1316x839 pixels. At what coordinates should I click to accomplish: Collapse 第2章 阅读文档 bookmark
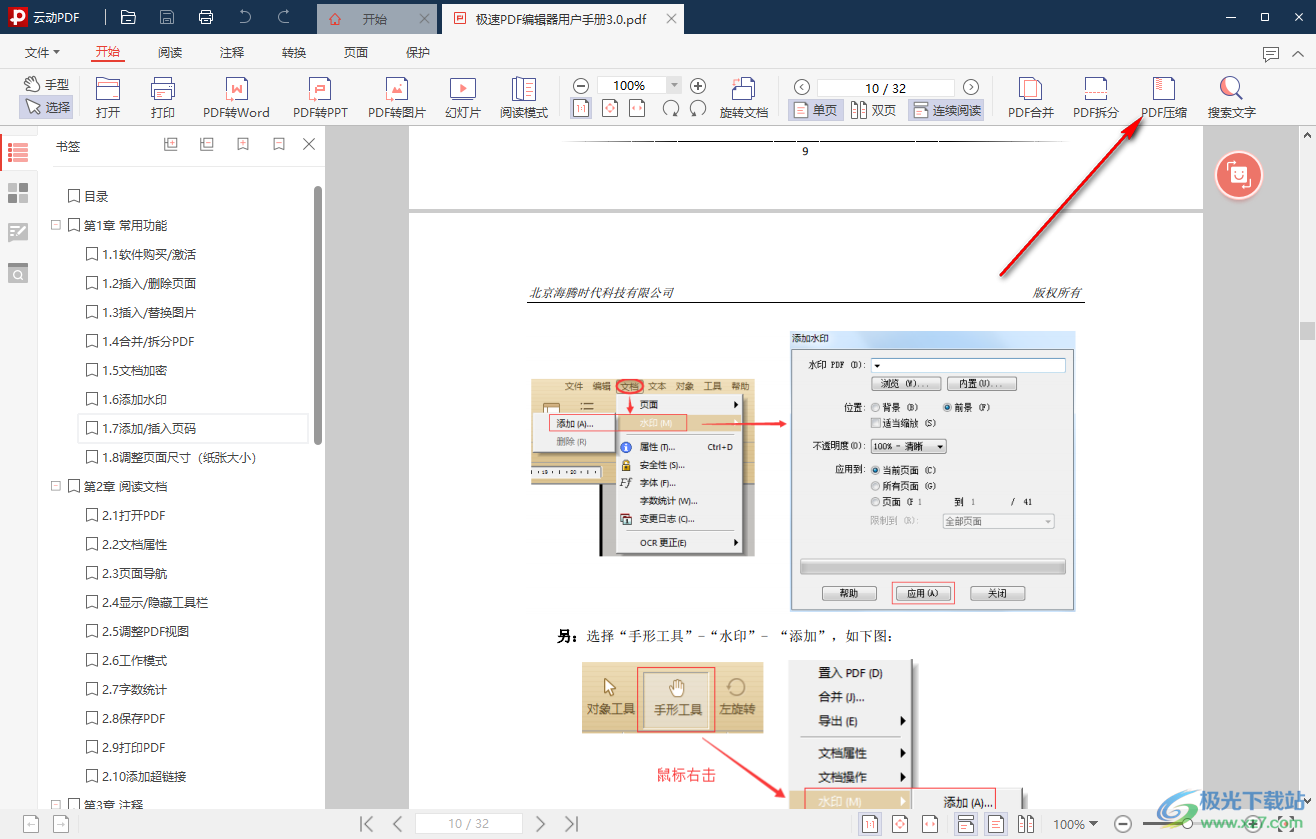coord(56,486)
